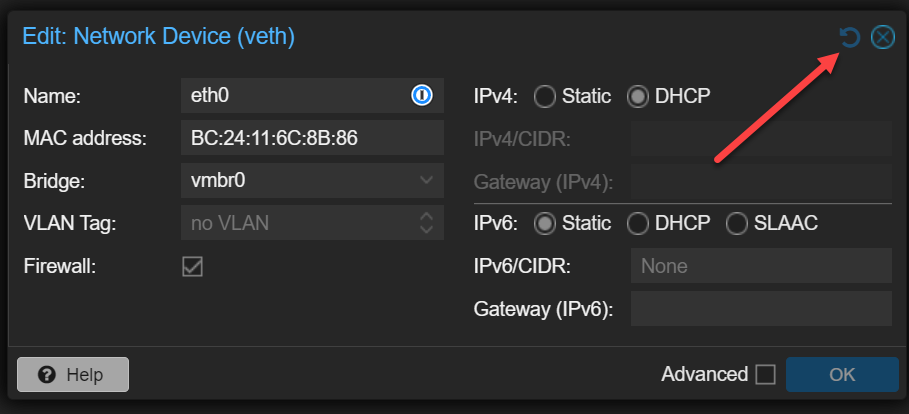Close the Edit Network Device dialog
Image resolution: width=909 pixels, height=414 pixels.
tap(882, 38)
